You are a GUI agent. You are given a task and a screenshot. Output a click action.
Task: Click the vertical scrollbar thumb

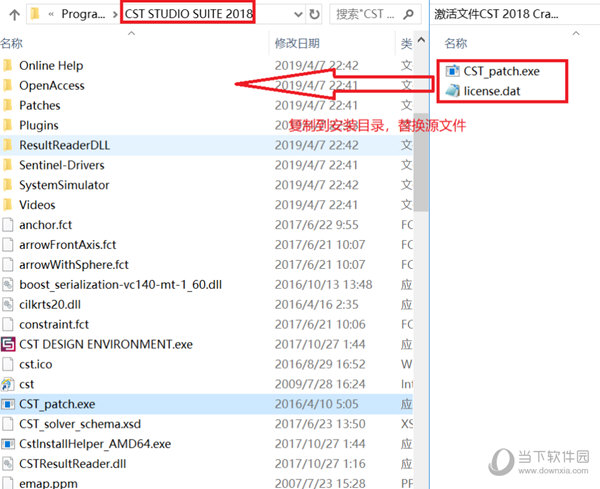point(421,162)
